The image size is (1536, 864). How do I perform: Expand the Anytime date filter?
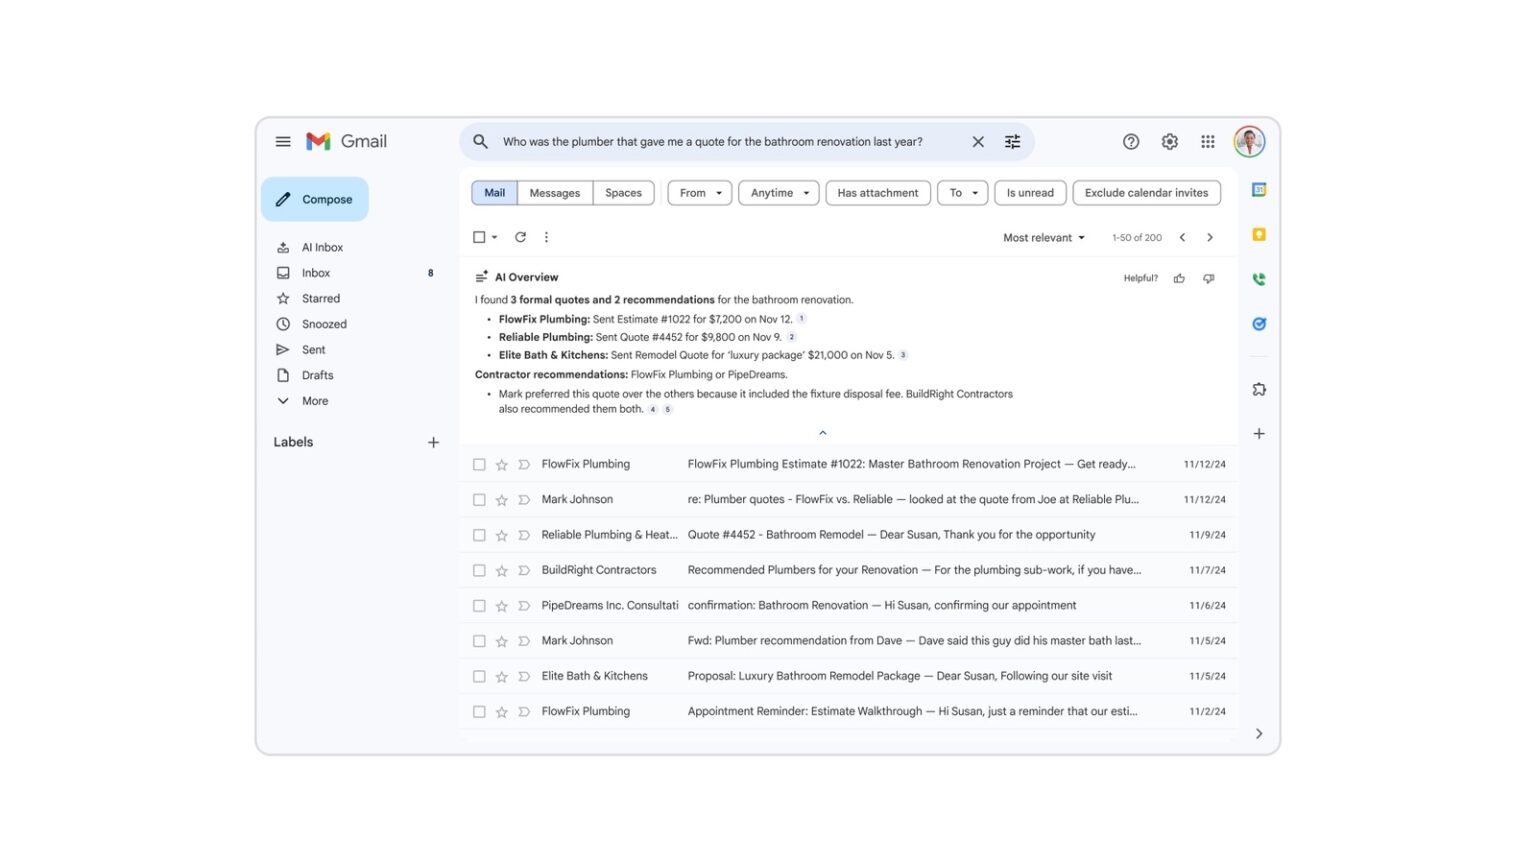(778, 192)
